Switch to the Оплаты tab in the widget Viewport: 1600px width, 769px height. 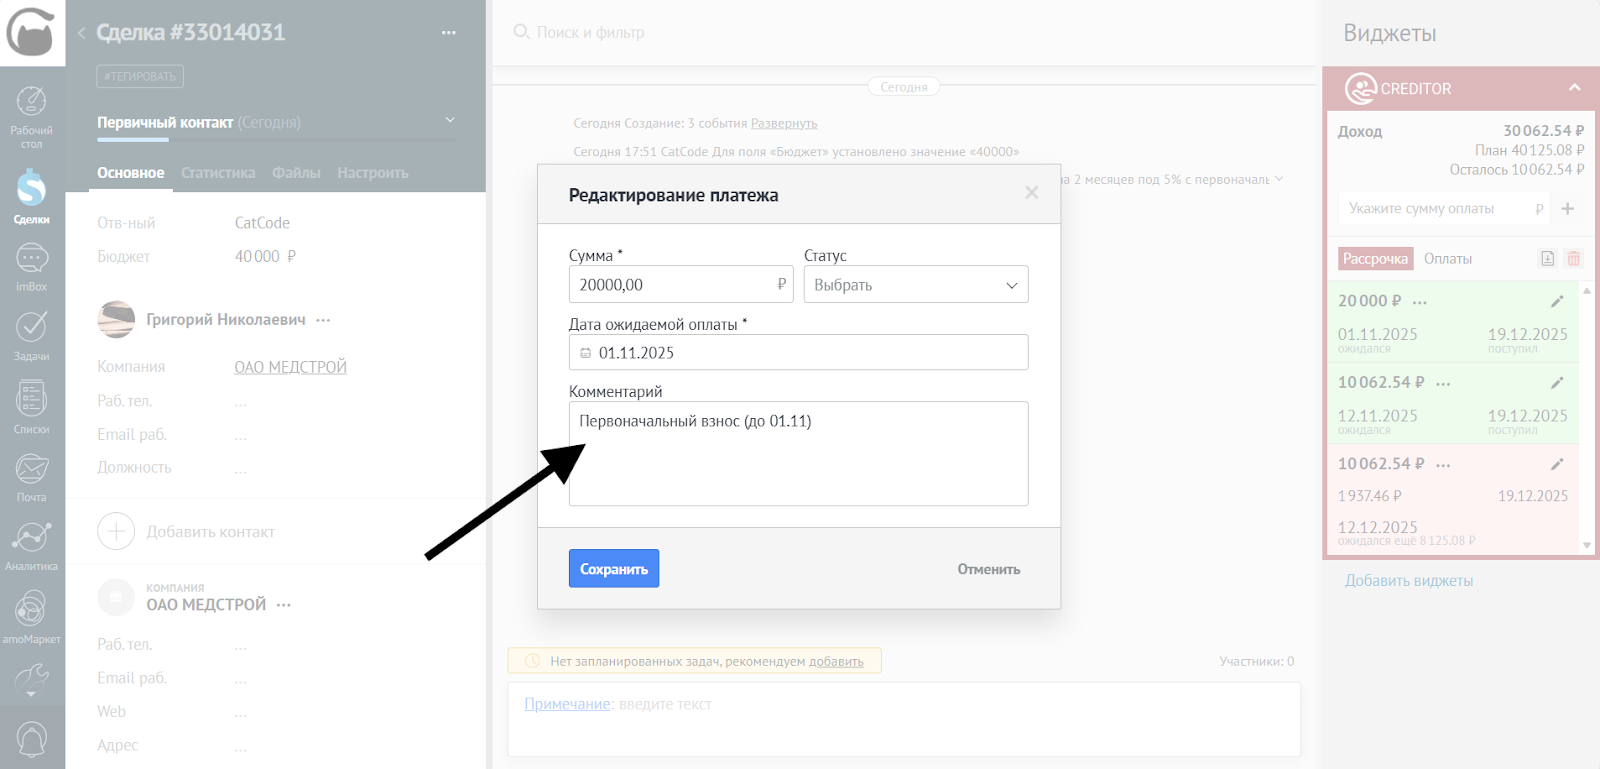pos(1447,259)
